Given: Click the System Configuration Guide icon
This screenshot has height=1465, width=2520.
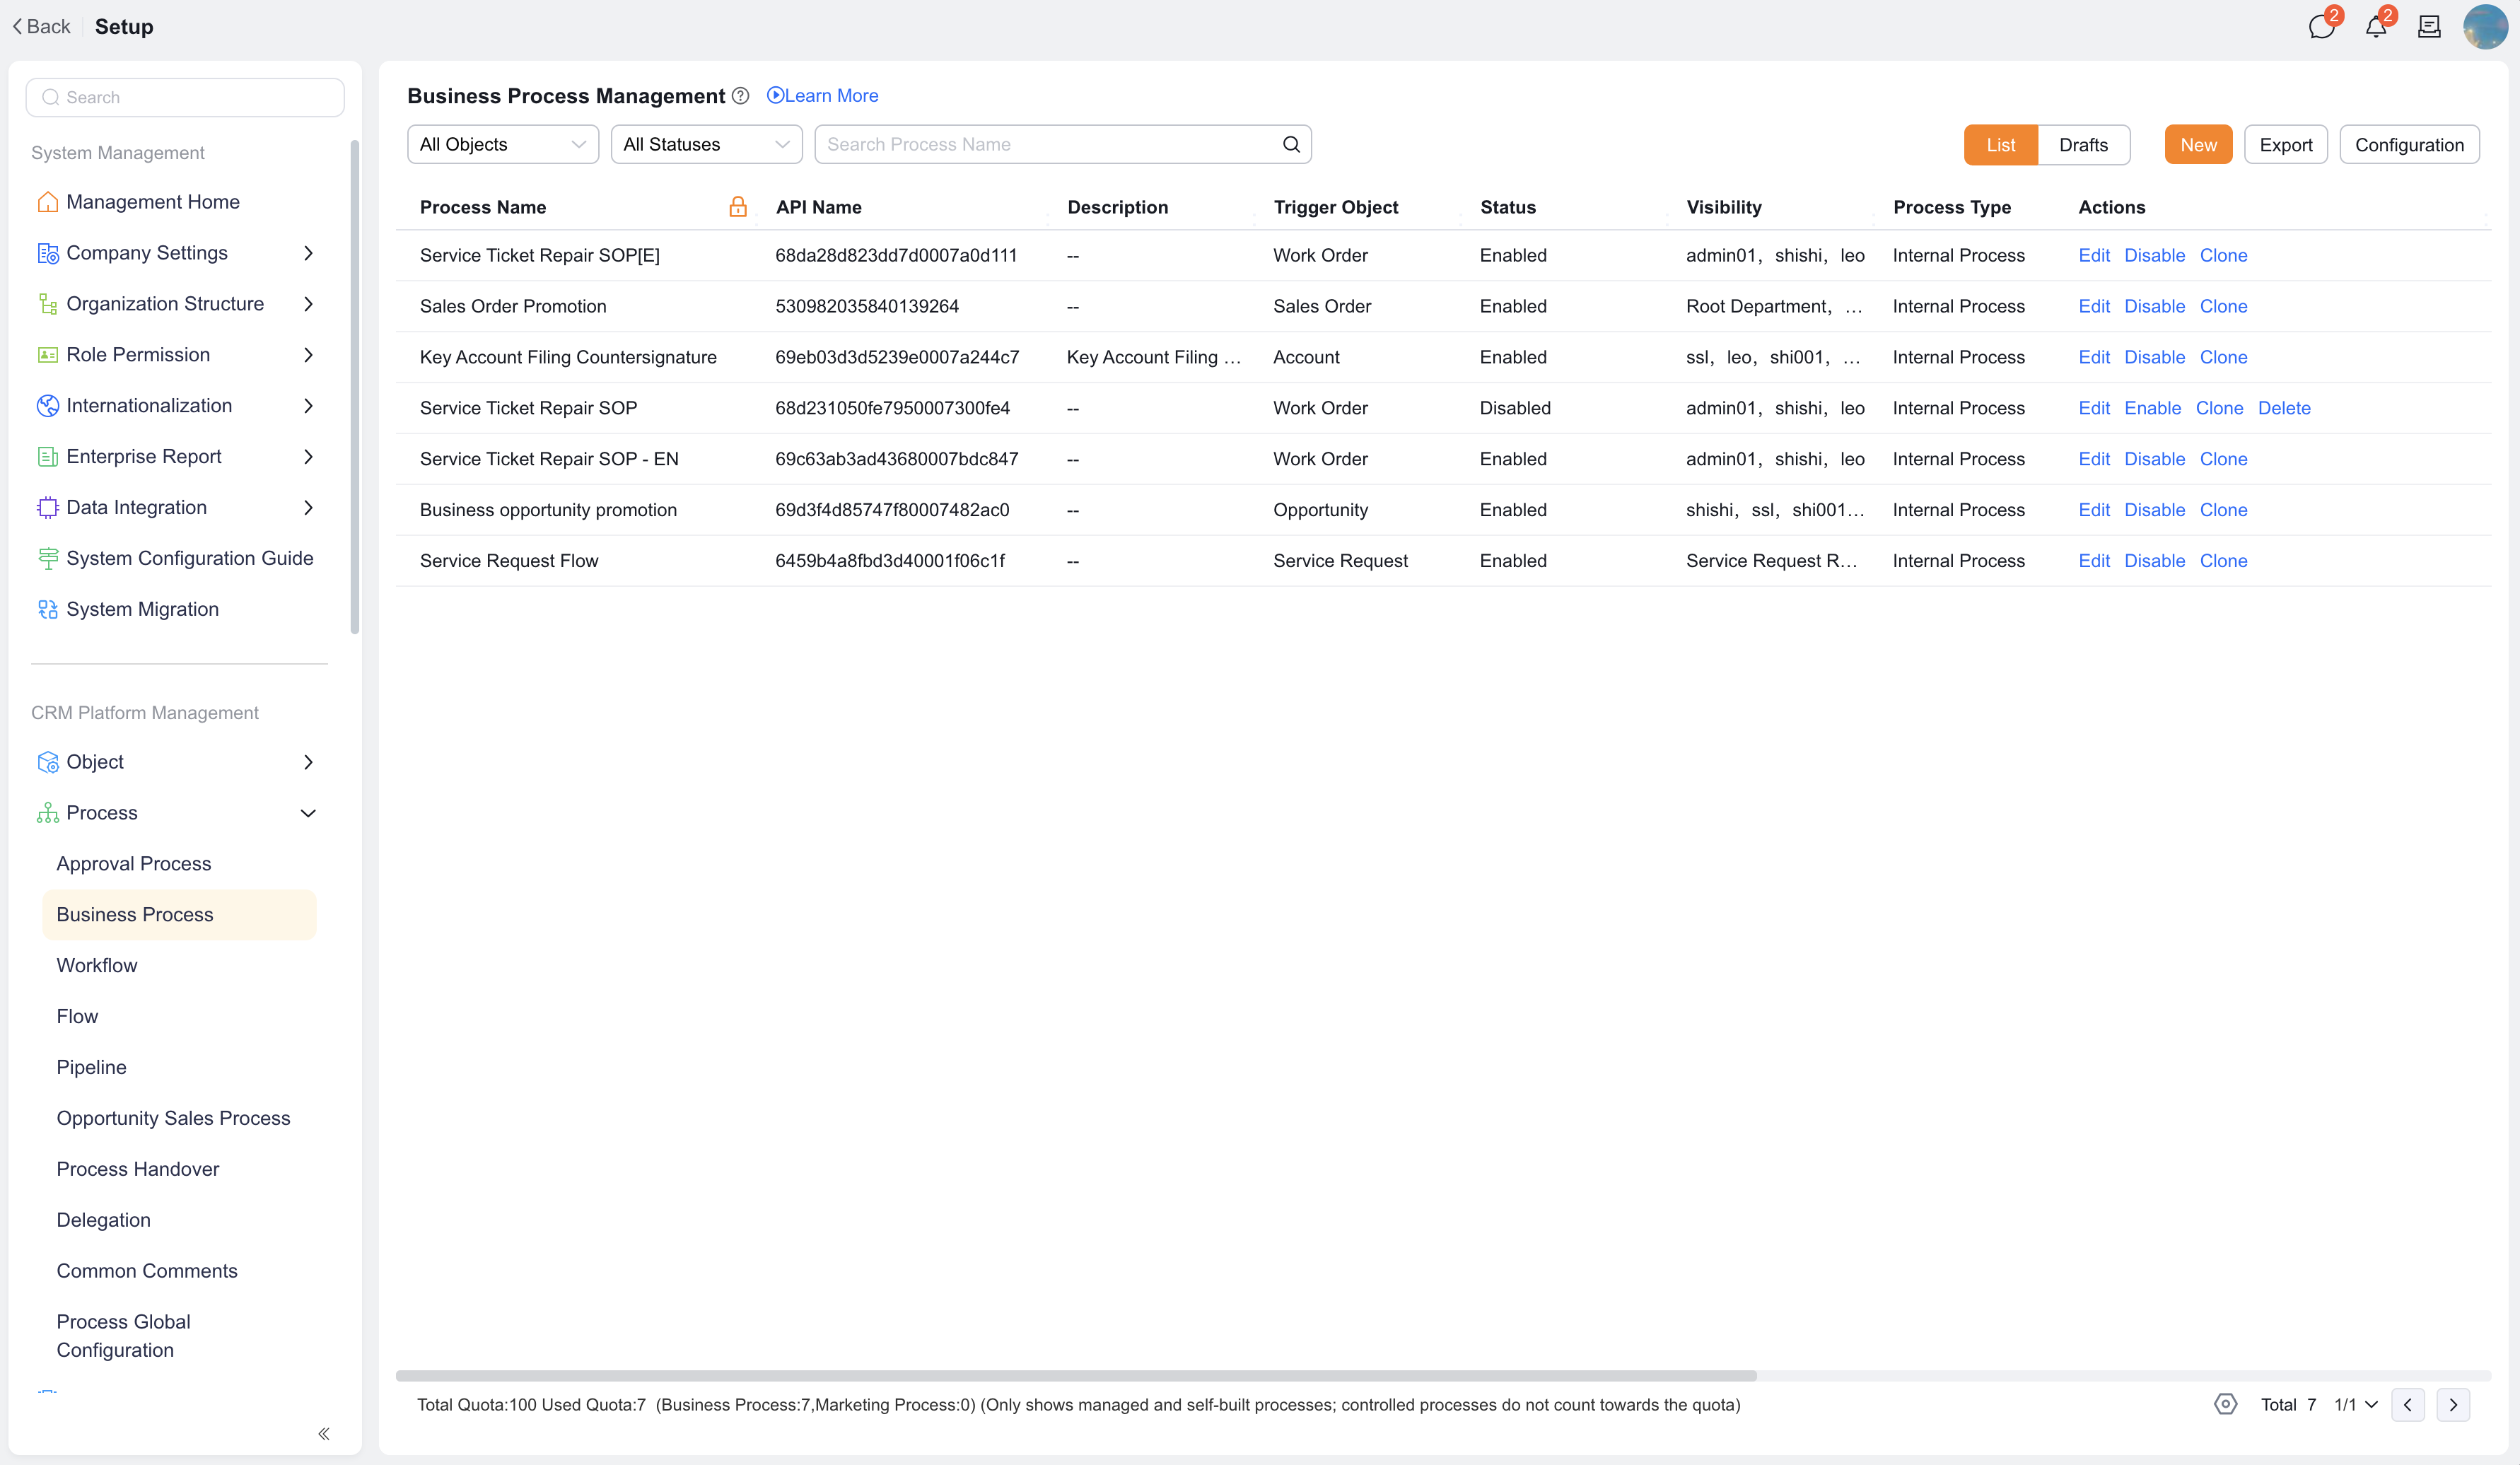Looking at the screenshot, I should click(47, 558).
